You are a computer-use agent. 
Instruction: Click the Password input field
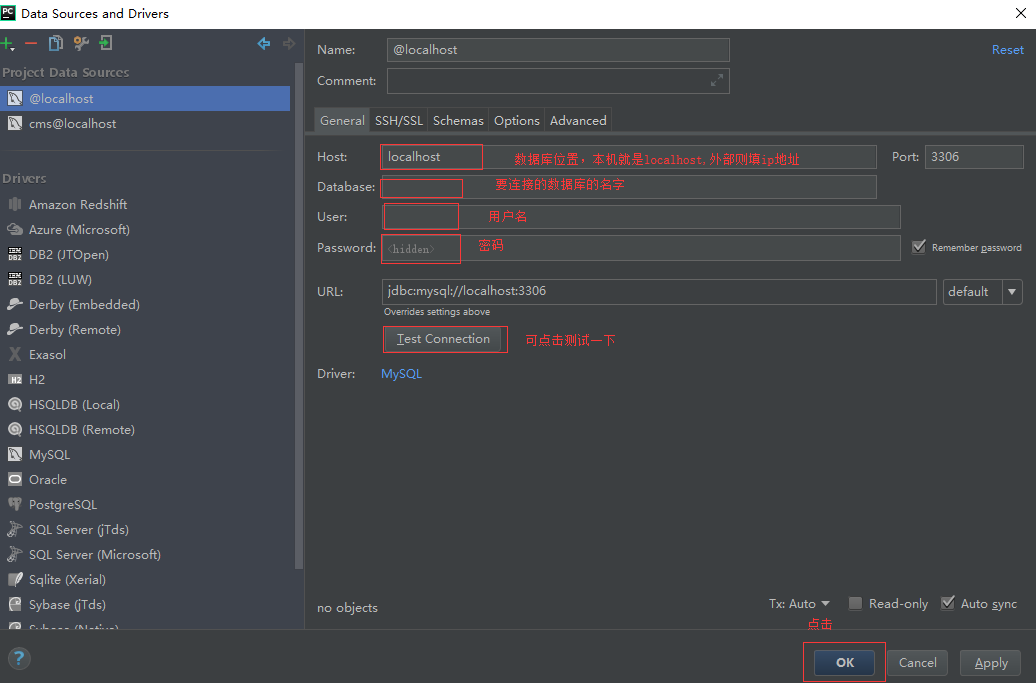tap(641, 248)
